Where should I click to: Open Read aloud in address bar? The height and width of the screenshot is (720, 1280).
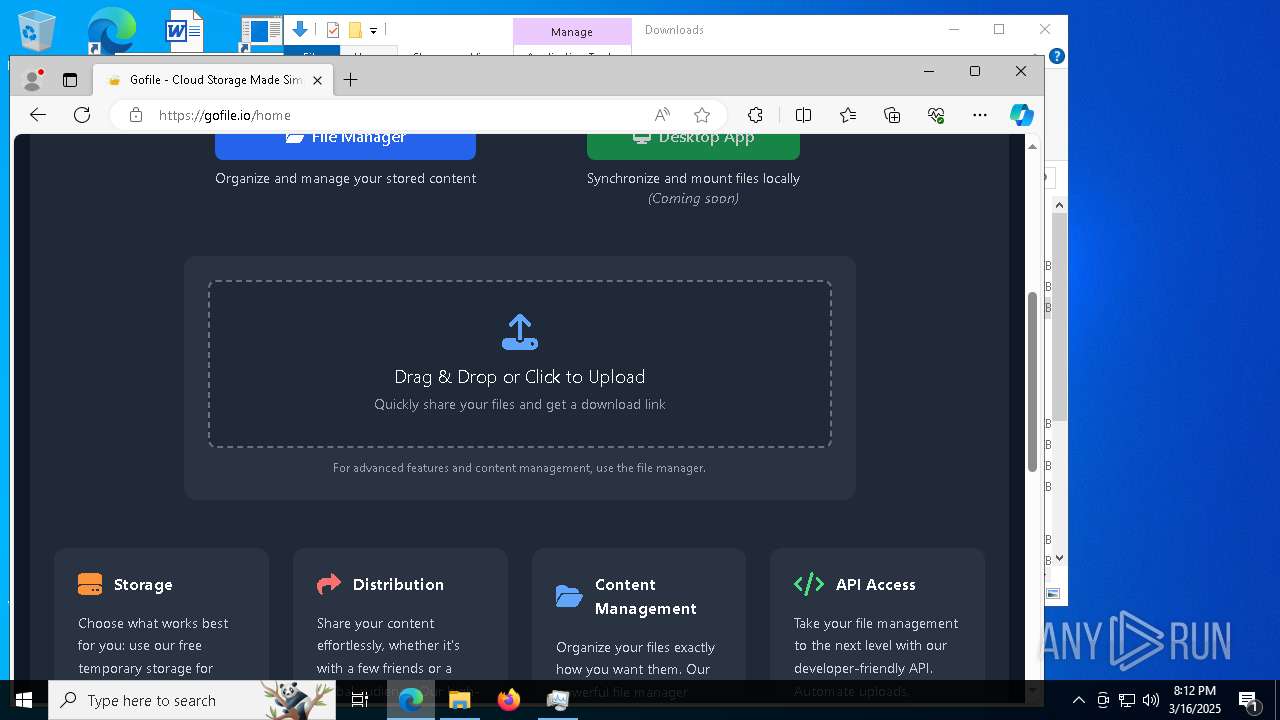point(662,115)
